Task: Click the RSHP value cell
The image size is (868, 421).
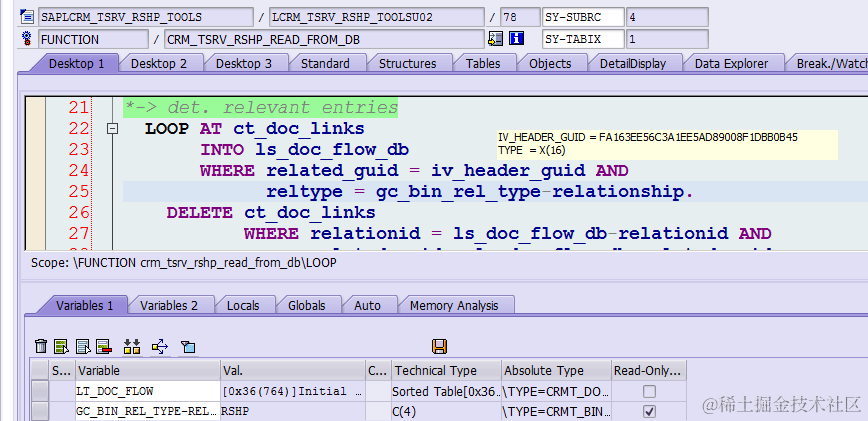Action: click(x=293, y=412)
